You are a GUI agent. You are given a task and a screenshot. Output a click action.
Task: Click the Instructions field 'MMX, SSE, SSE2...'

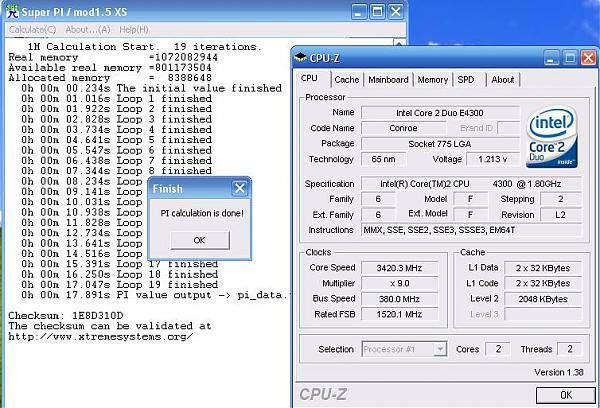pos(471,230)
